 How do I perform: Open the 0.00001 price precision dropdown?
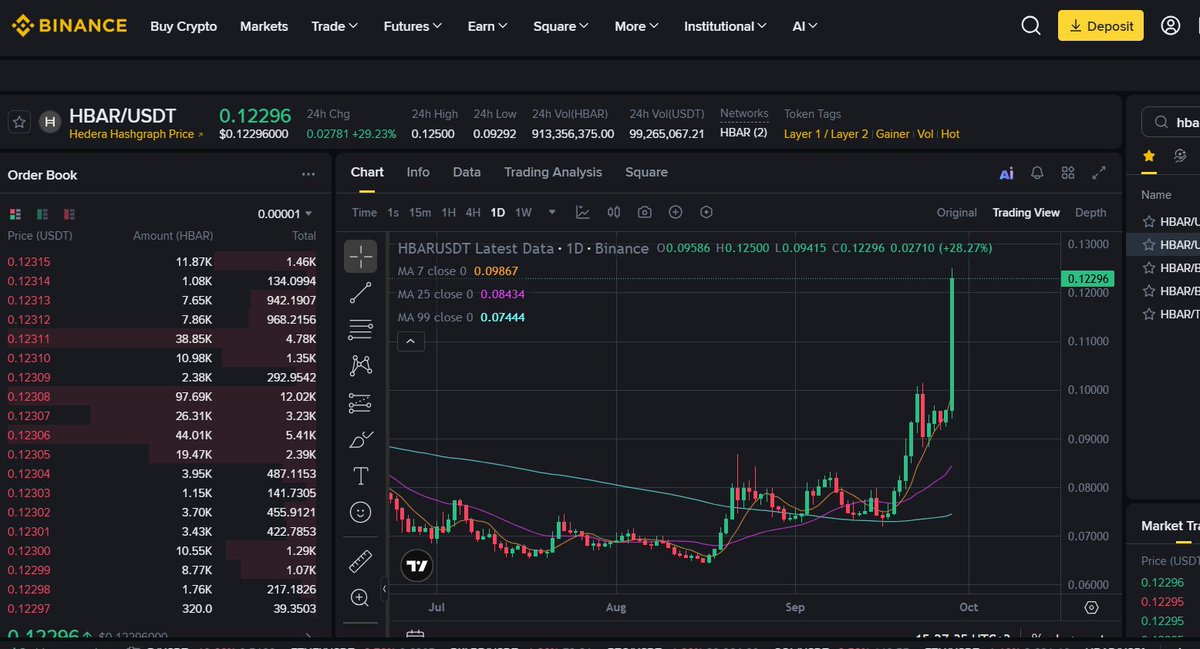coord(285,214)
